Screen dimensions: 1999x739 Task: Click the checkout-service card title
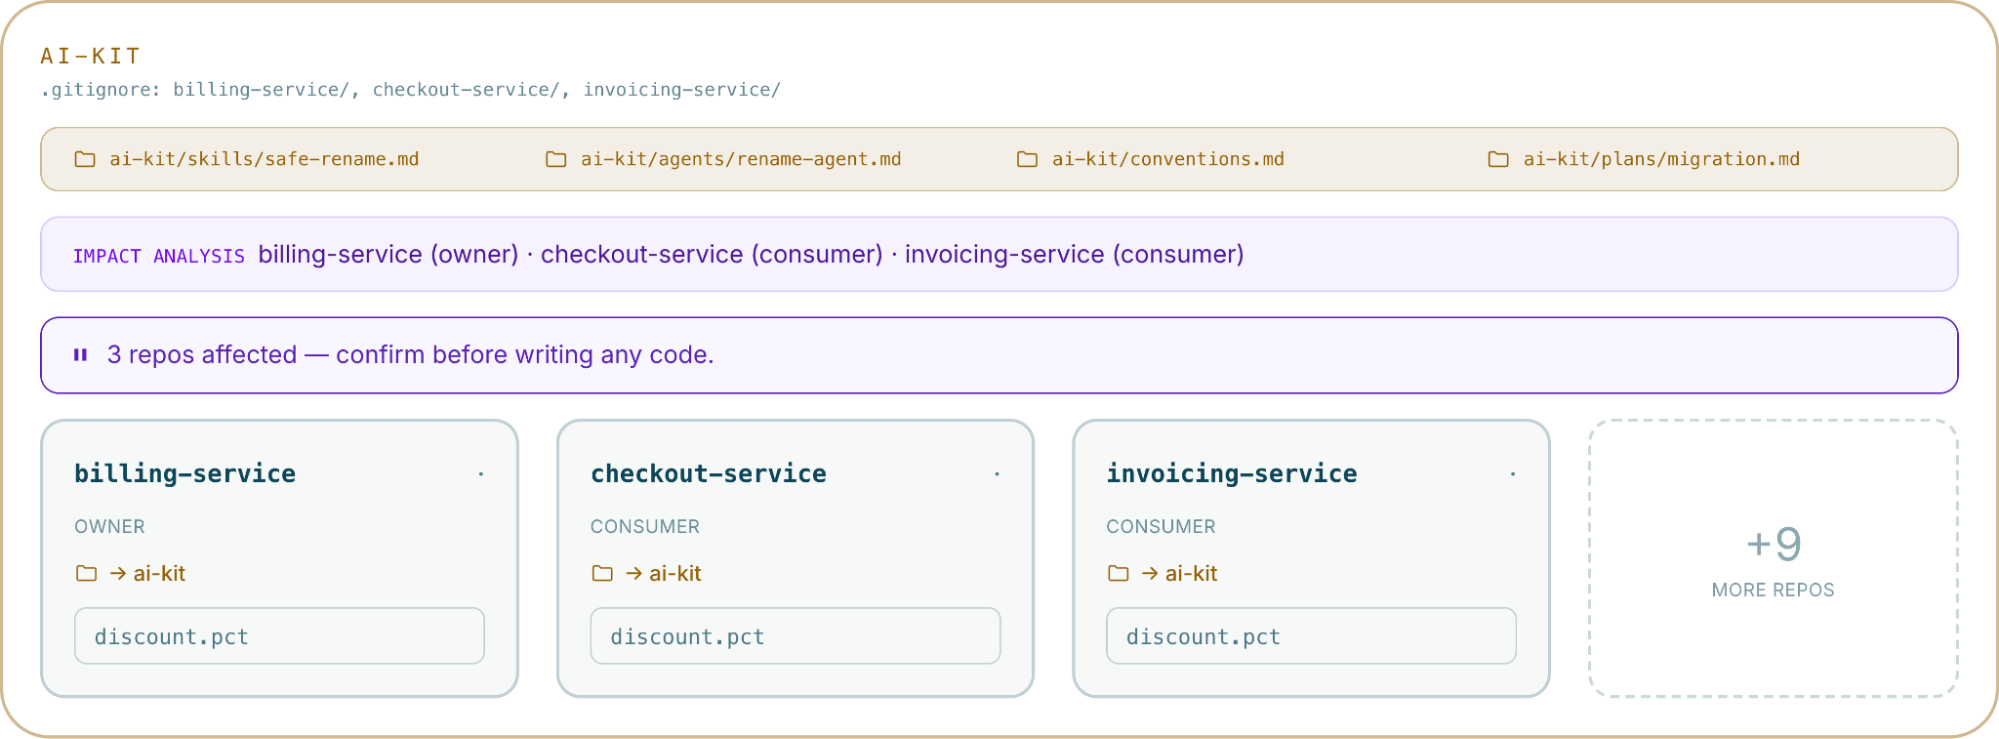pos(708,473)
